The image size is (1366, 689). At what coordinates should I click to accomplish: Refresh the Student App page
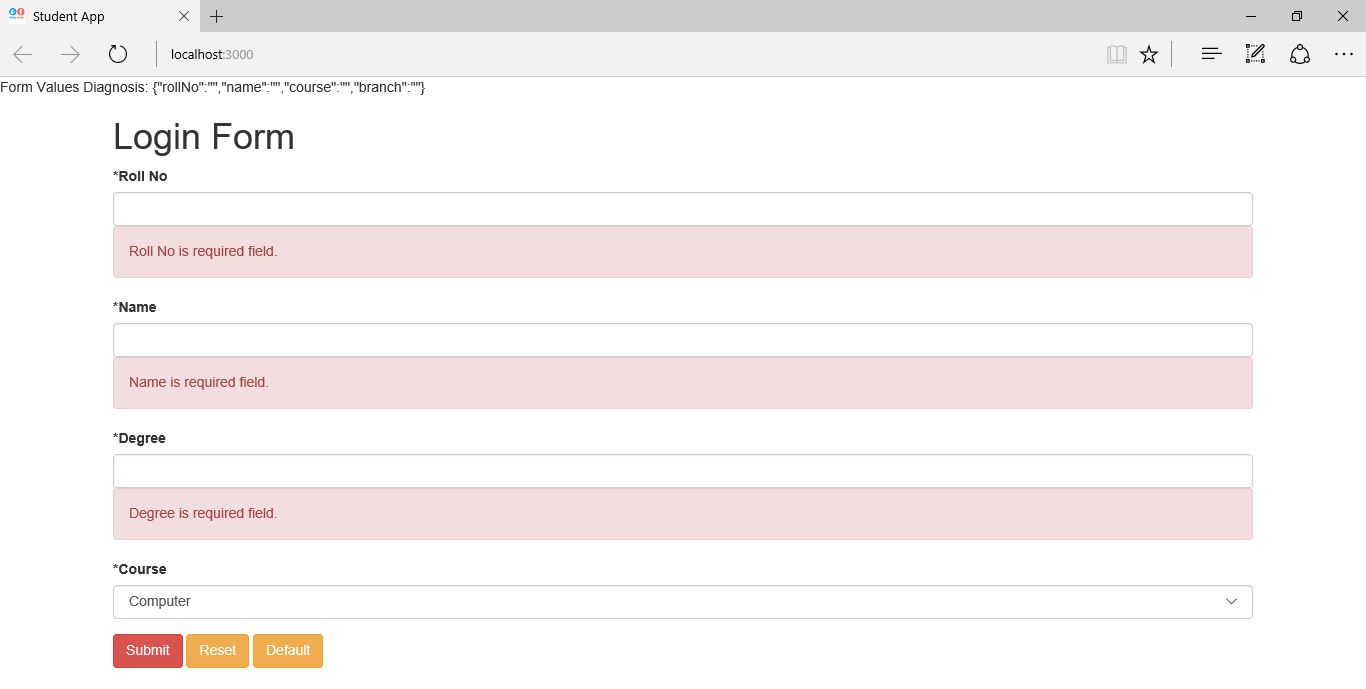coord(118,54)
